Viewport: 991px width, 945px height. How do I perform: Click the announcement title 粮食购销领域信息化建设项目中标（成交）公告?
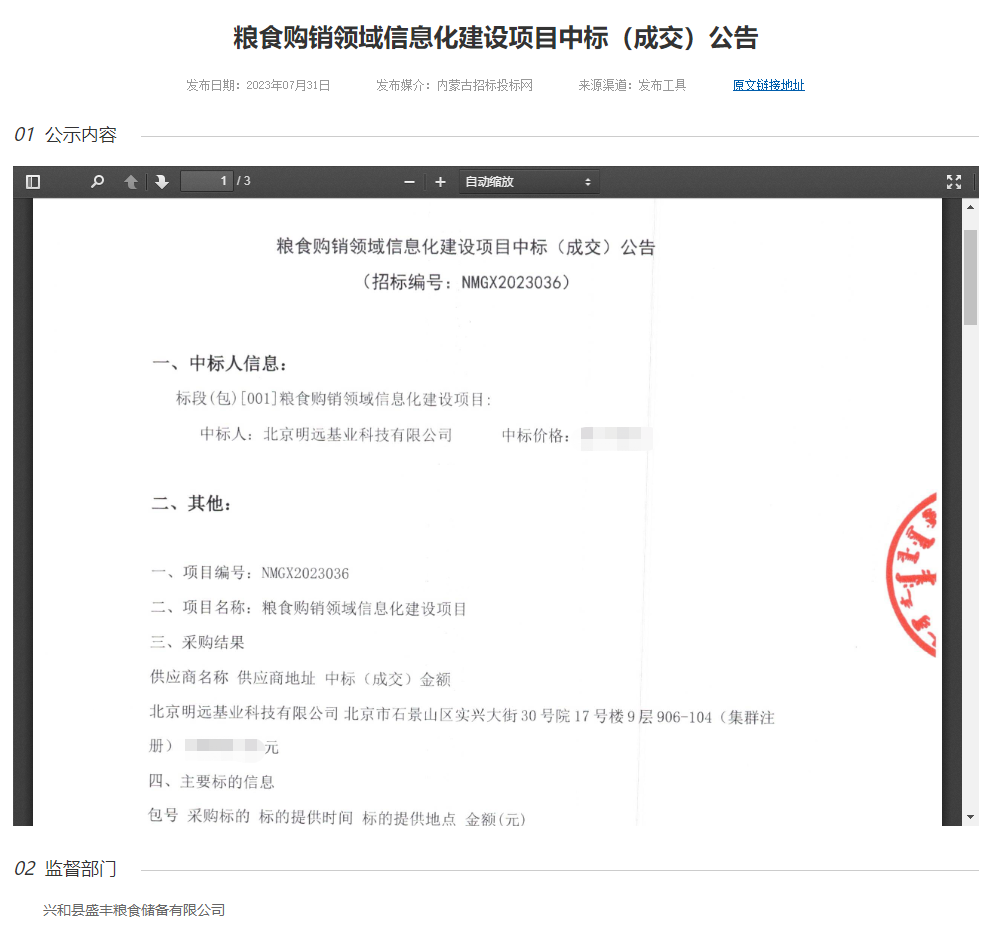pyautogui.click(x=495, y=37)
